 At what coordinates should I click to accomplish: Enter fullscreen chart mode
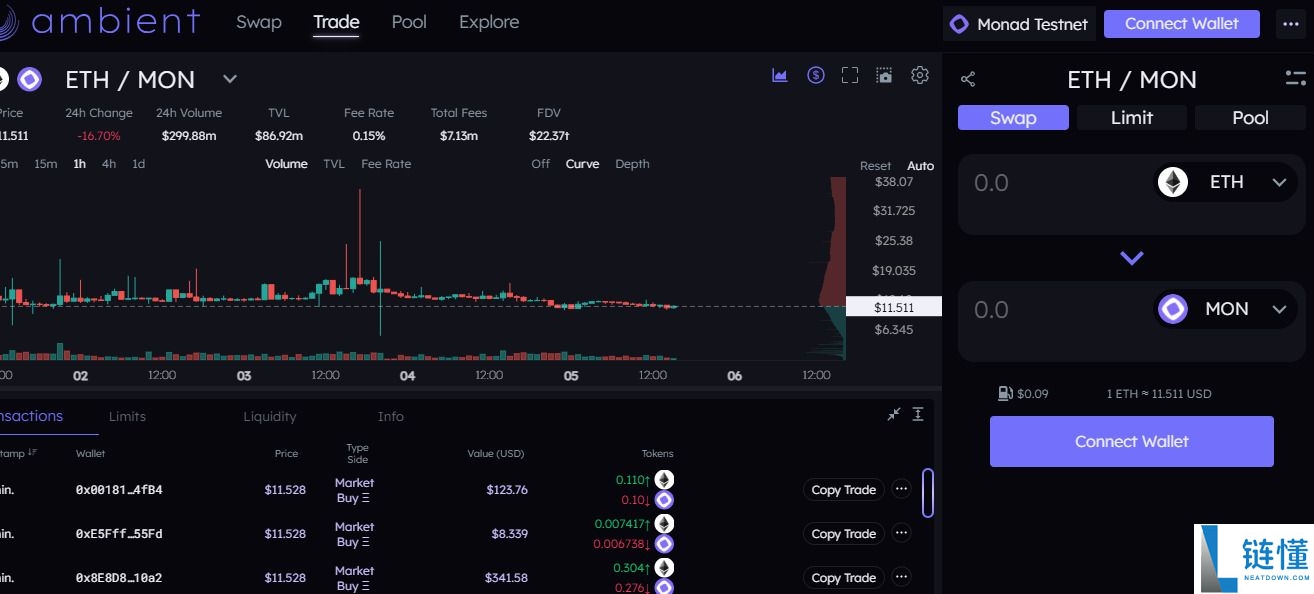click(x=850, y=75)
